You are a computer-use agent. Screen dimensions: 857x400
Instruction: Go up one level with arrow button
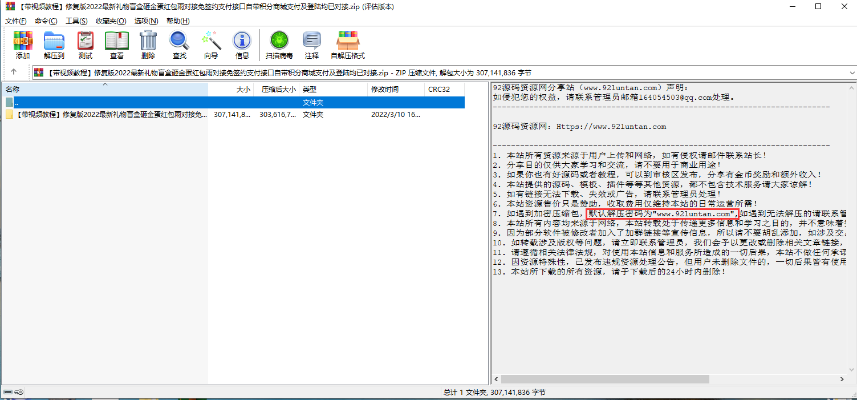(x=13, y=73)
